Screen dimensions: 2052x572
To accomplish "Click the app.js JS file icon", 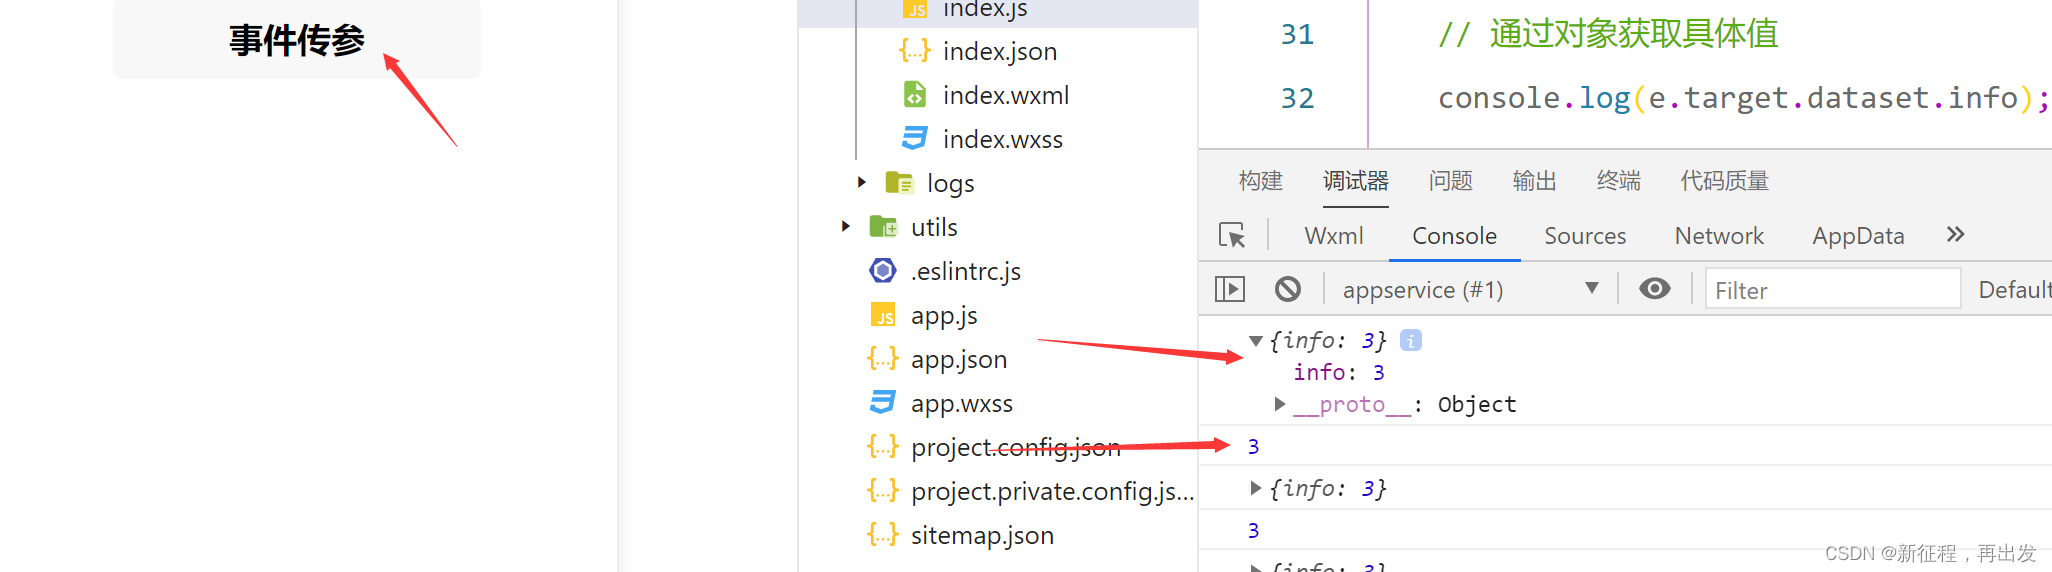I will [883, 315].
